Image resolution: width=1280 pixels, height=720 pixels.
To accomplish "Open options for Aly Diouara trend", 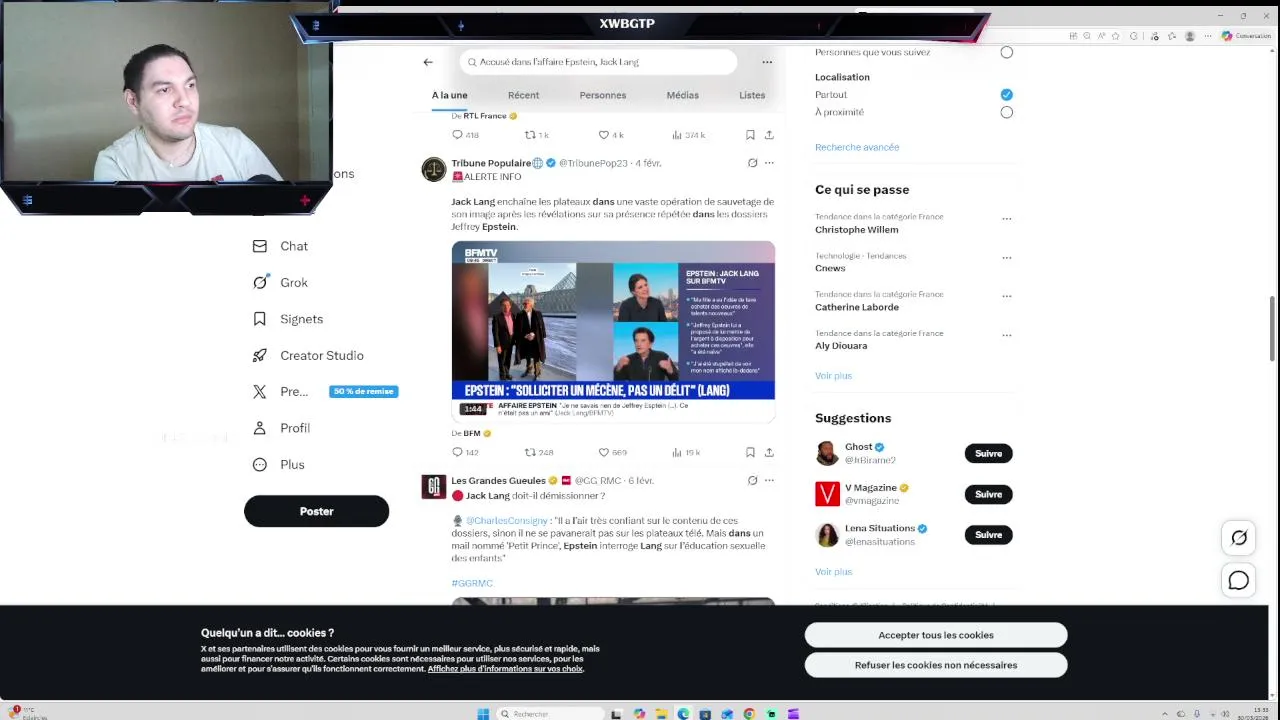I will (x=1007, y=336).
